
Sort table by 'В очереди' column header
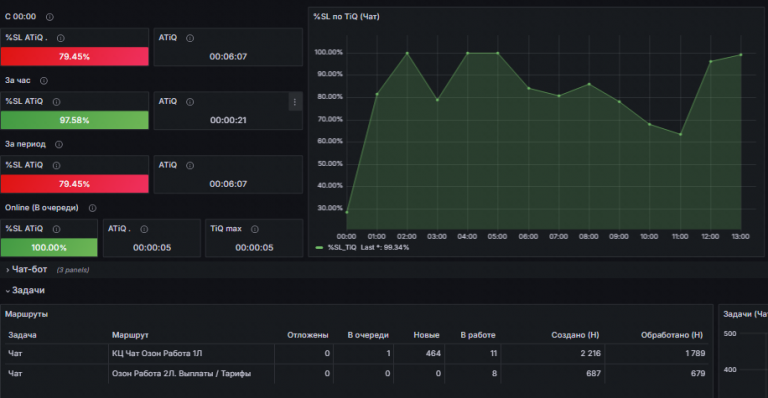pos(368,335)
